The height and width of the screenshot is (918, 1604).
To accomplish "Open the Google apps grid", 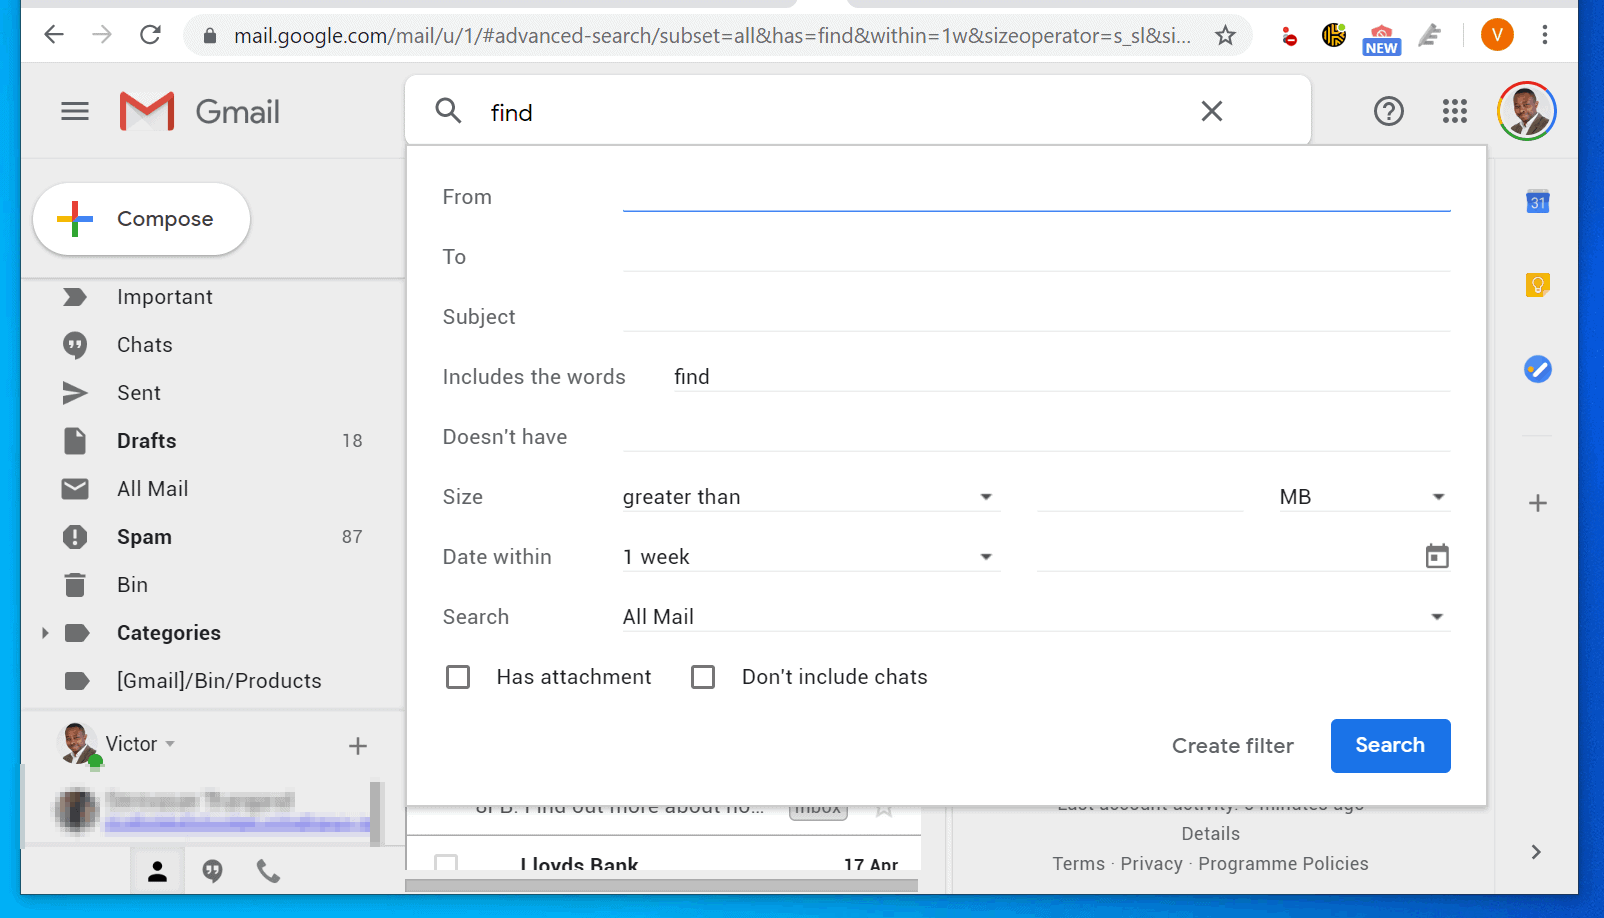I will (x=1454, y=111).
